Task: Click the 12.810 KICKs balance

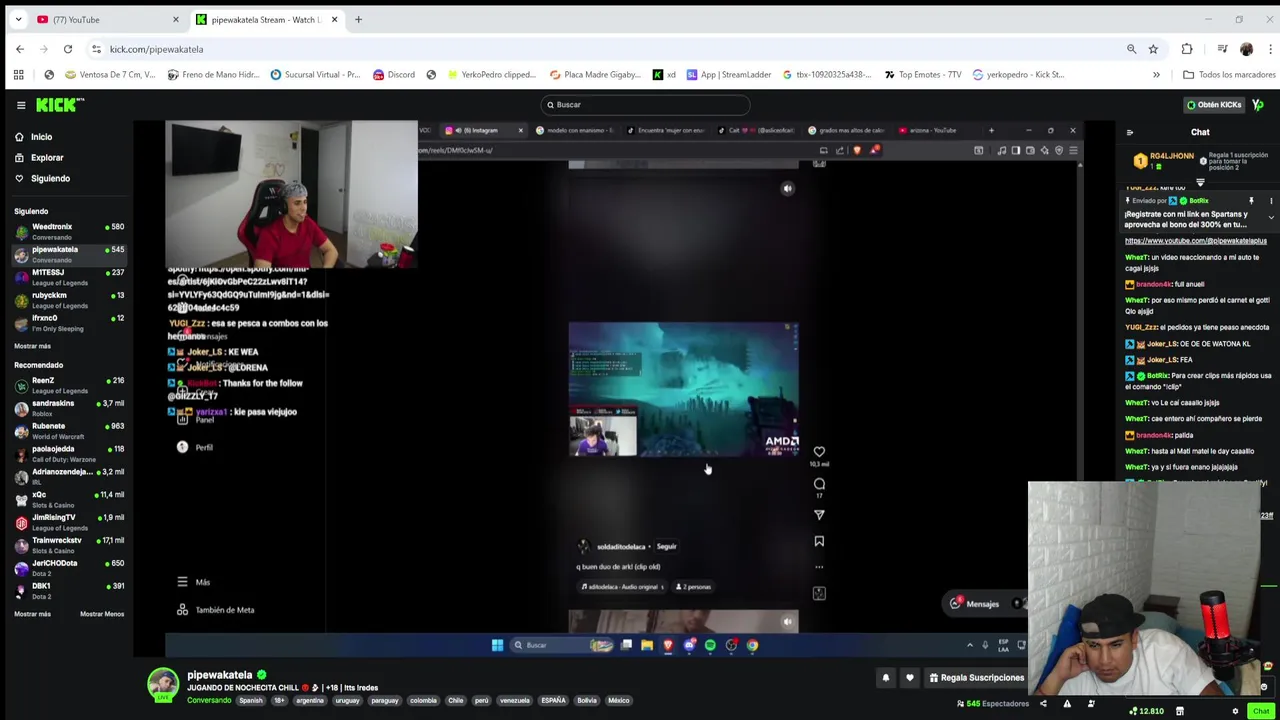Action: pyautogui.click(x=1146, y=711)
